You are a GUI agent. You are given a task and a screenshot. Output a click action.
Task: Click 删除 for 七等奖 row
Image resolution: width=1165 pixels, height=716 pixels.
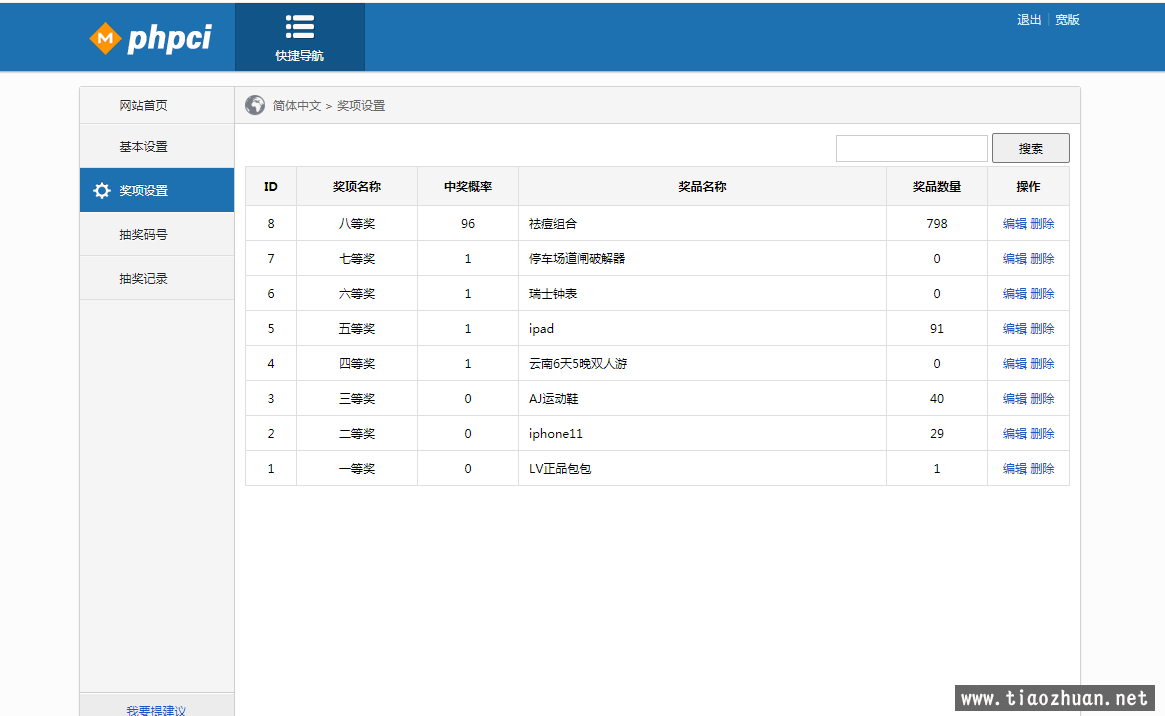click(1042, 258)
